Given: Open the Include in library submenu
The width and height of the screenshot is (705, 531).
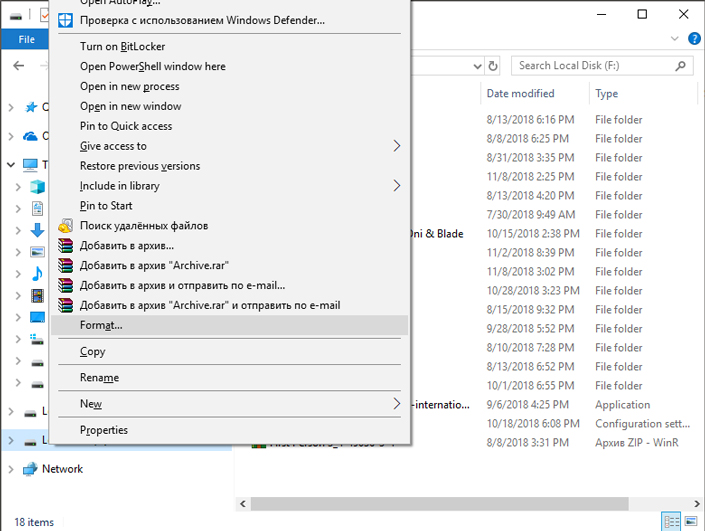Looking at the screenshot, I should pyautogui.click(x=229, y=186).
